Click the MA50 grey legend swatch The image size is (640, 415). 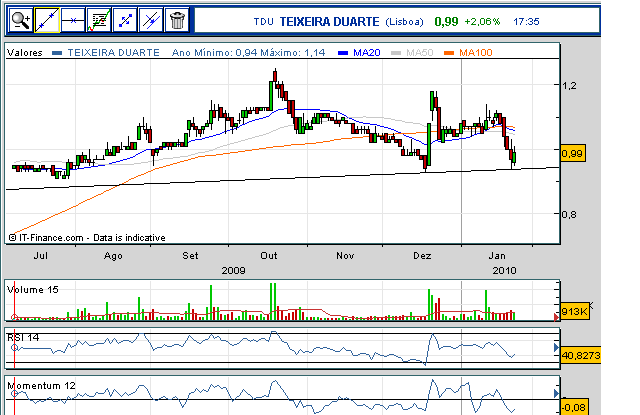pos(396,53)
